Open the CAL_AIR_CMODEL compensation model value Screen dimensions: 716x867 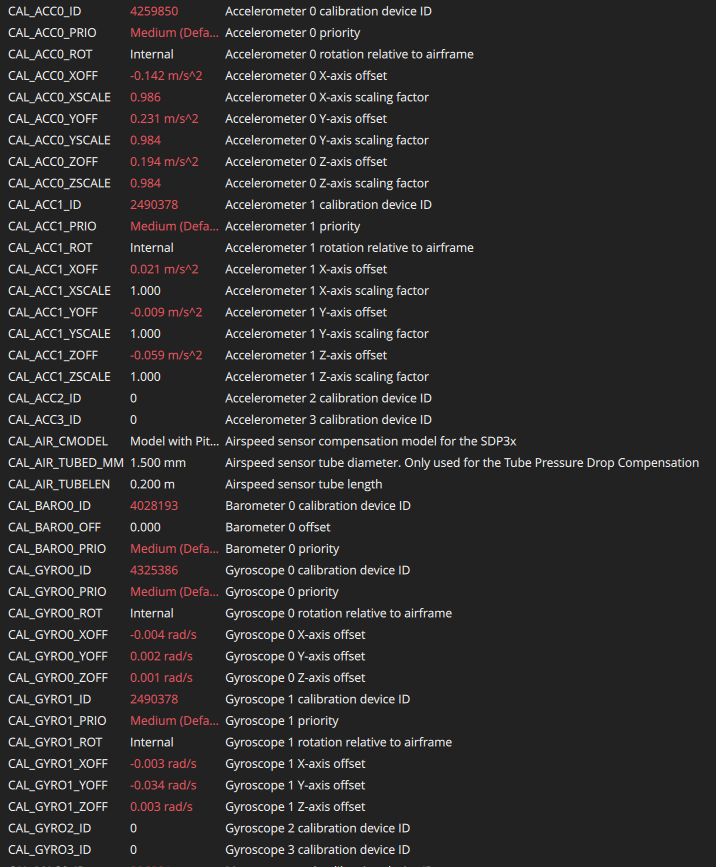tap(174, 441)
